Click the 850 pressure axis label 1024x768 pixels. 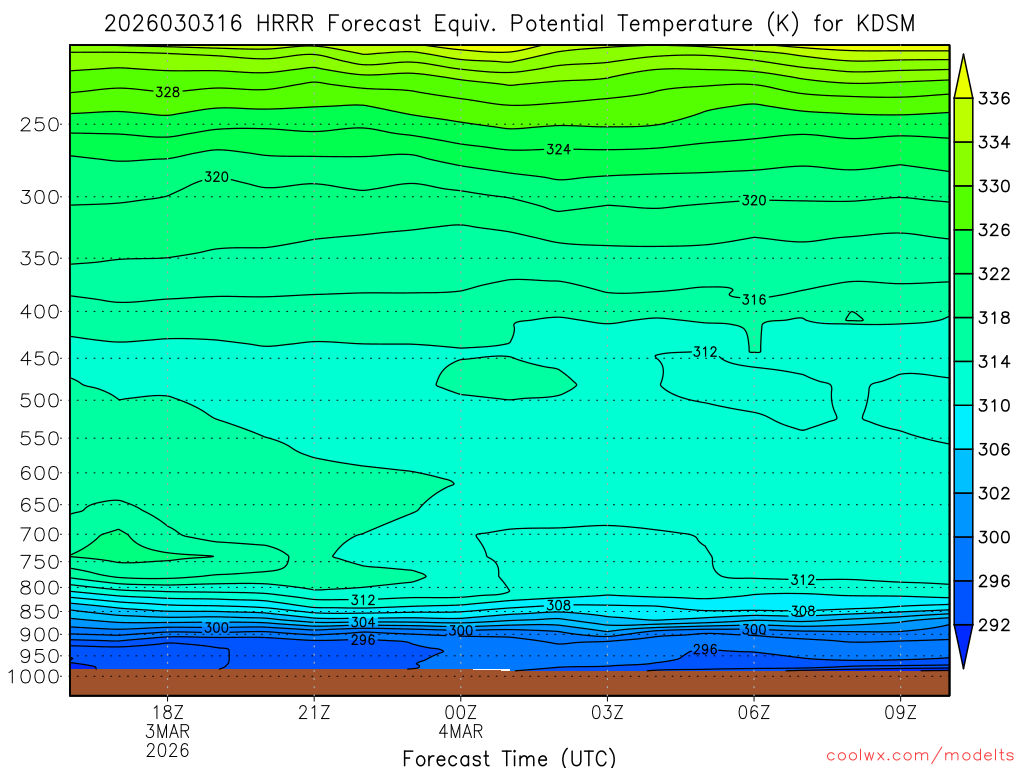point(40,611)
